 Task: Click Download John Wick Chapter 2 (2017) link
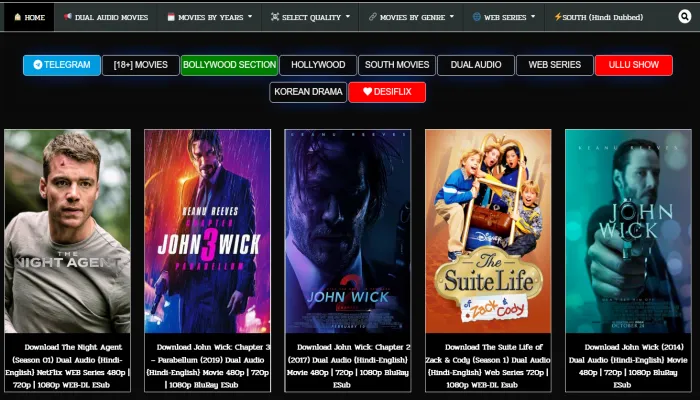[x=348, y=366]
